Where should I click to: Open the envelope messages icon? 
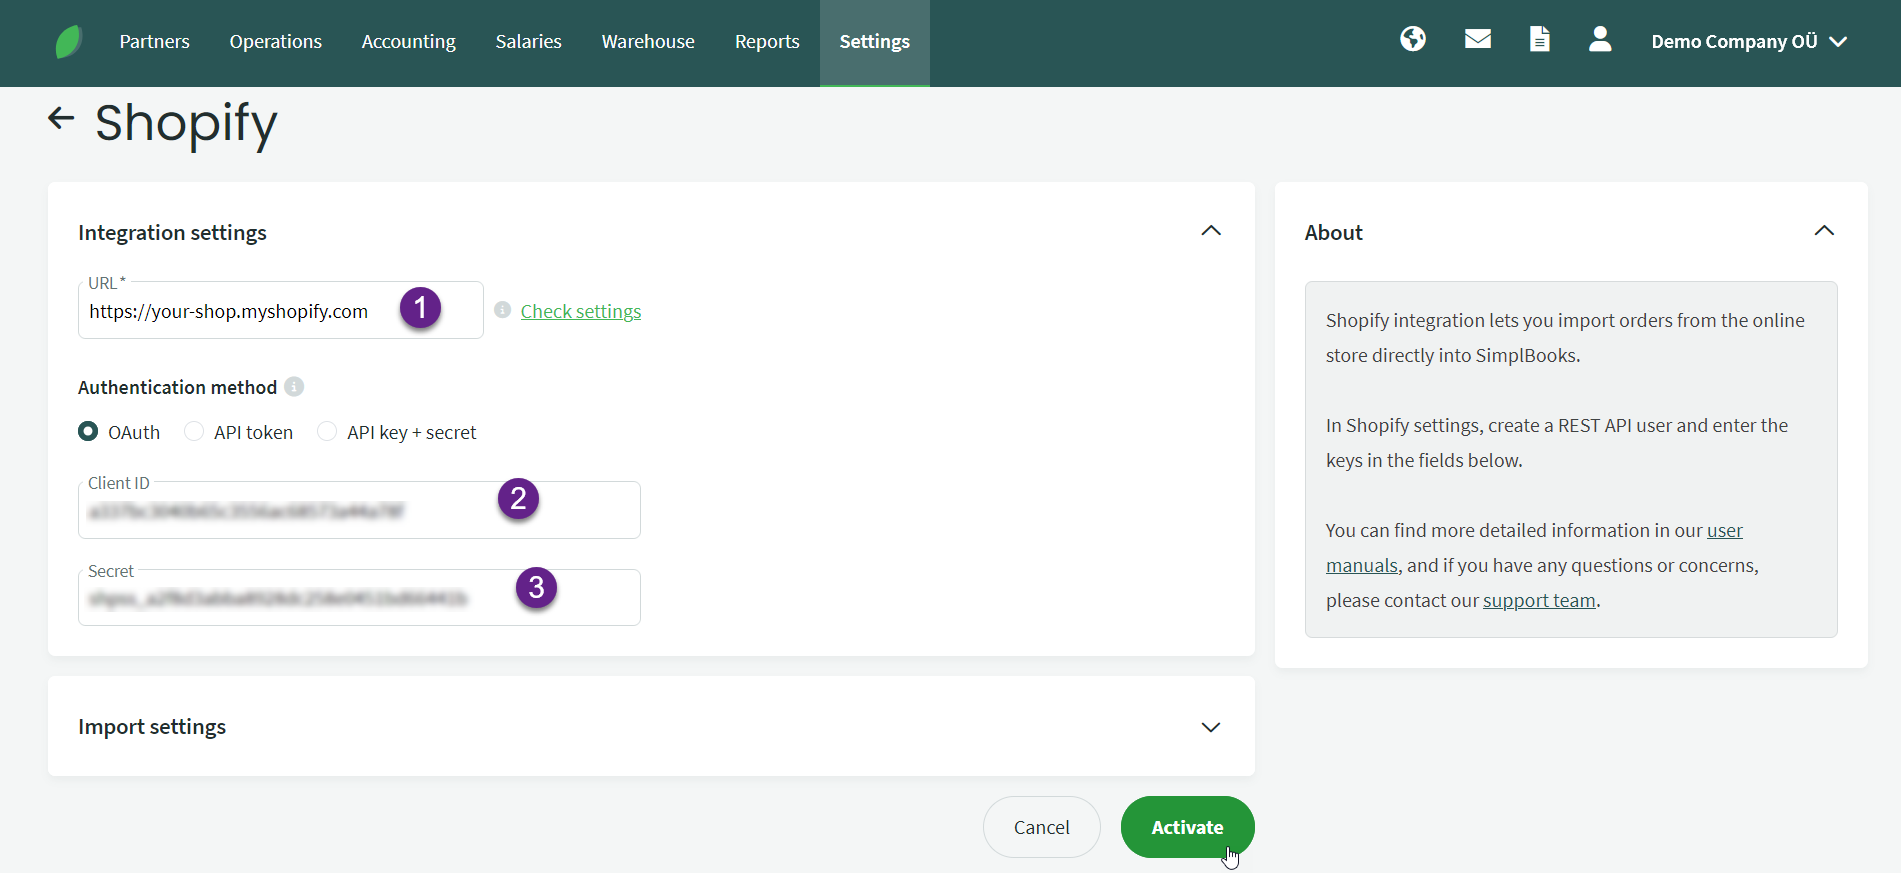(x=1477, y=40)
